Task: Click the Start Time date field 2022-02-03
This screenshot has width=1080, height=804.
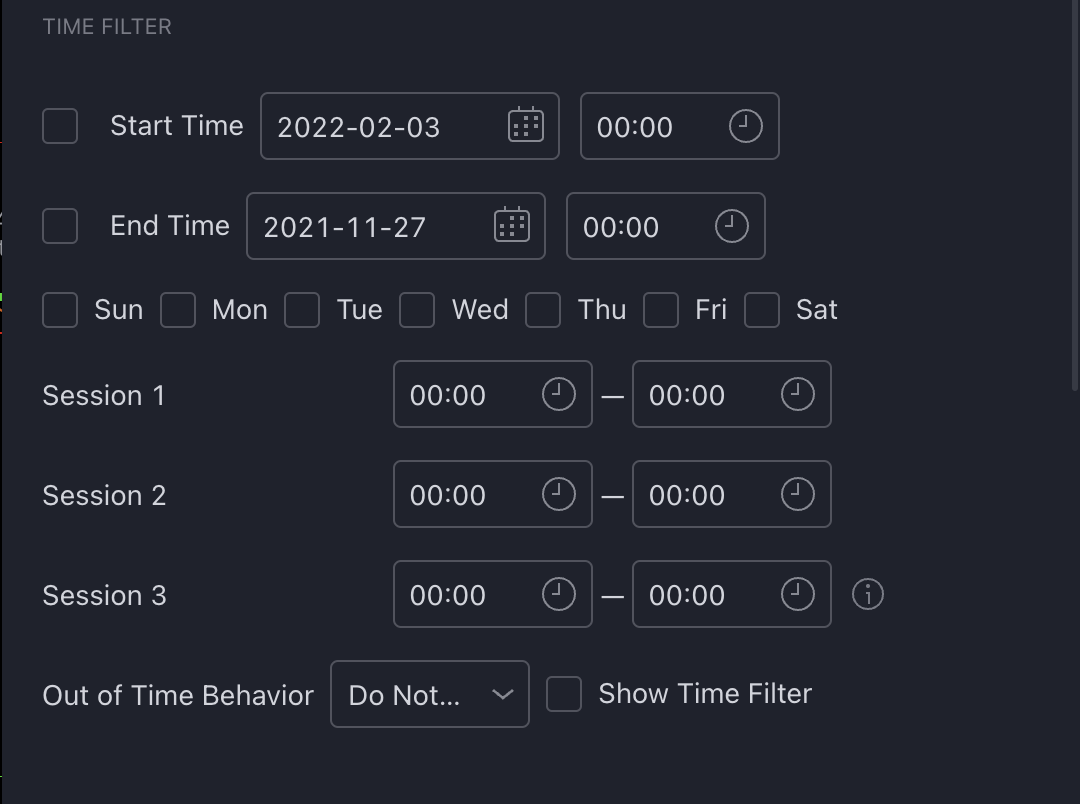Action: [x=380, y=127]
